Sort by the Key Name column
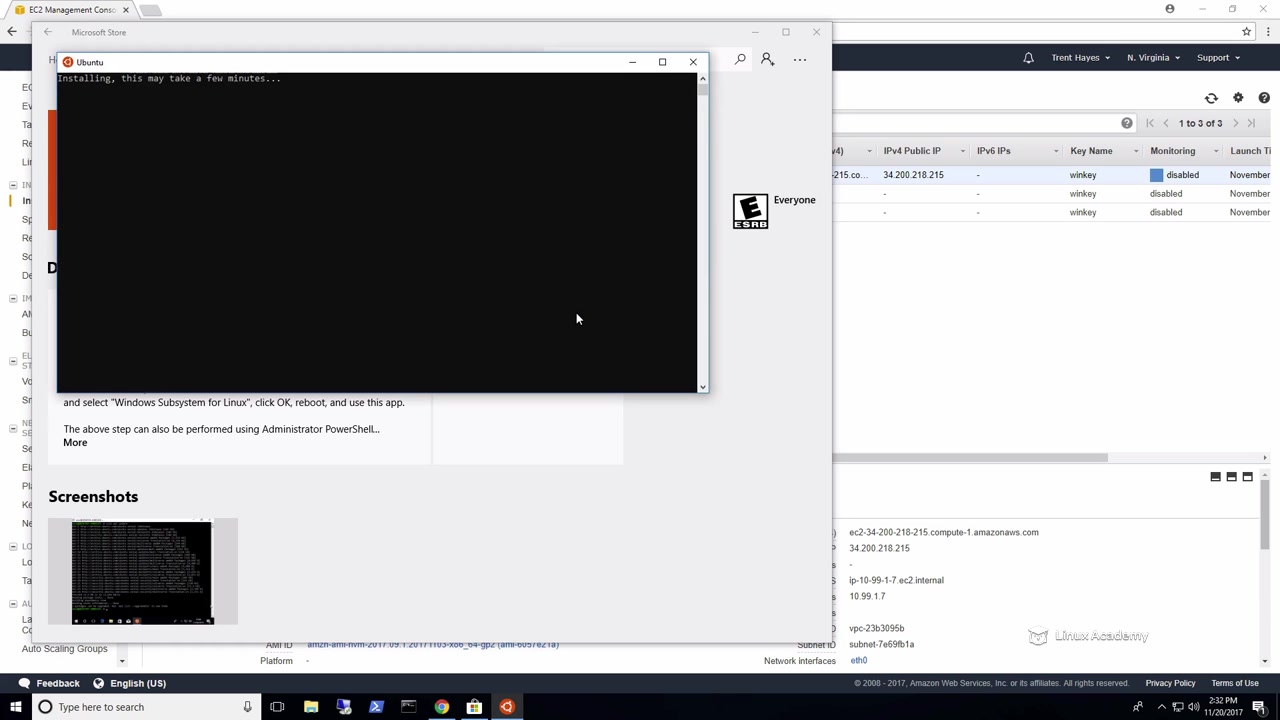1280x720 pixels. pos(1091,151)
